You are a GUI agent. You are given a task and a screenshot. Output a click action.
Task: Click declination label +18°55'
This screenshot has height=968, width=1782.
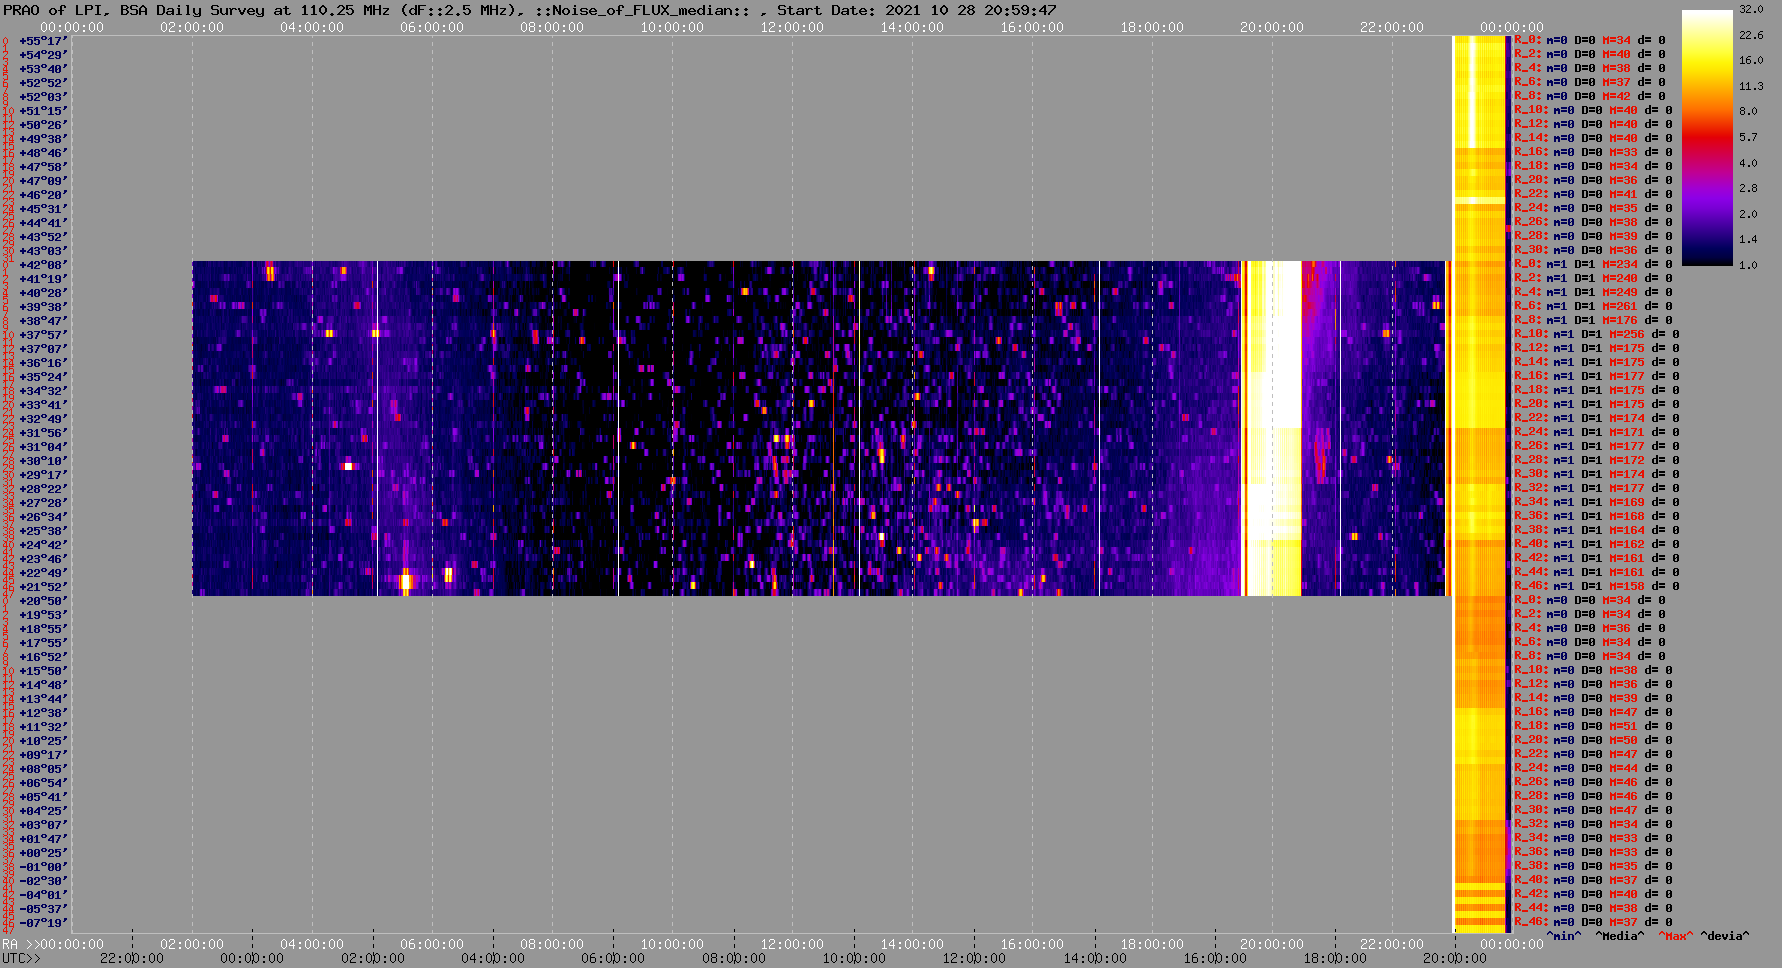(x=43, y=629)
